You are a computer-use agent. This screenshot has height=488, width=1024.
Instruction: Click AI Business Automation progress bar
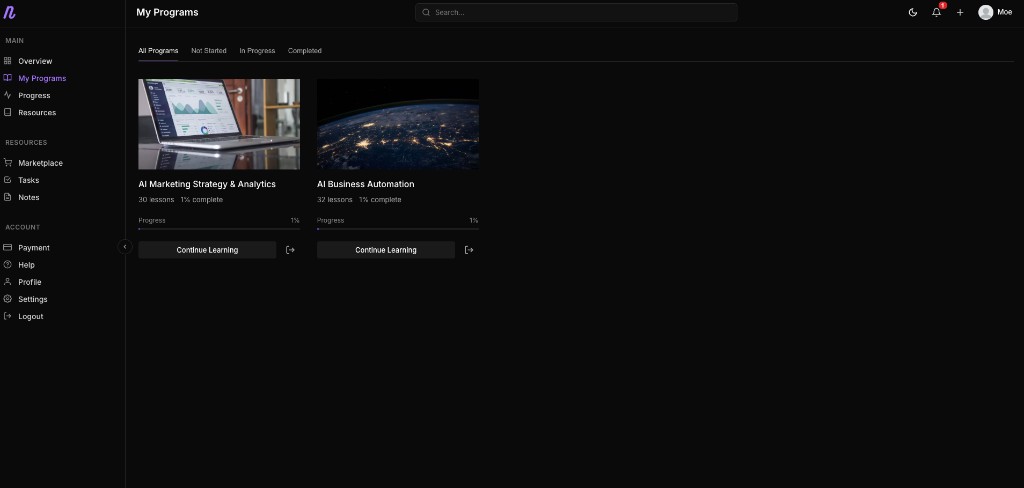pyautogui.click(x=398, y=229)
